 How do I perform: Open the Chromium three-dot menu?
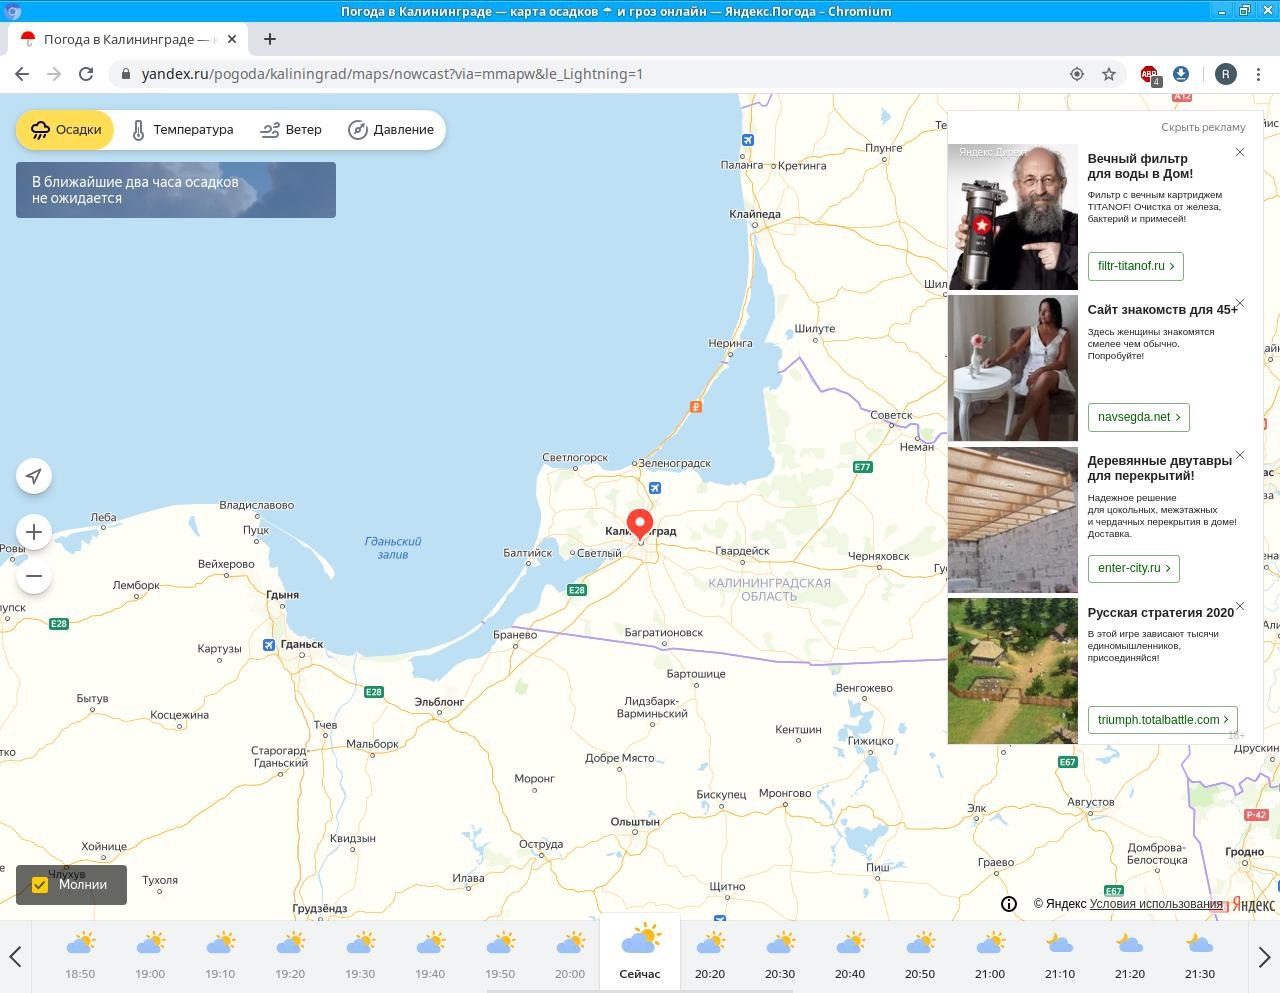pos(1257,74)
